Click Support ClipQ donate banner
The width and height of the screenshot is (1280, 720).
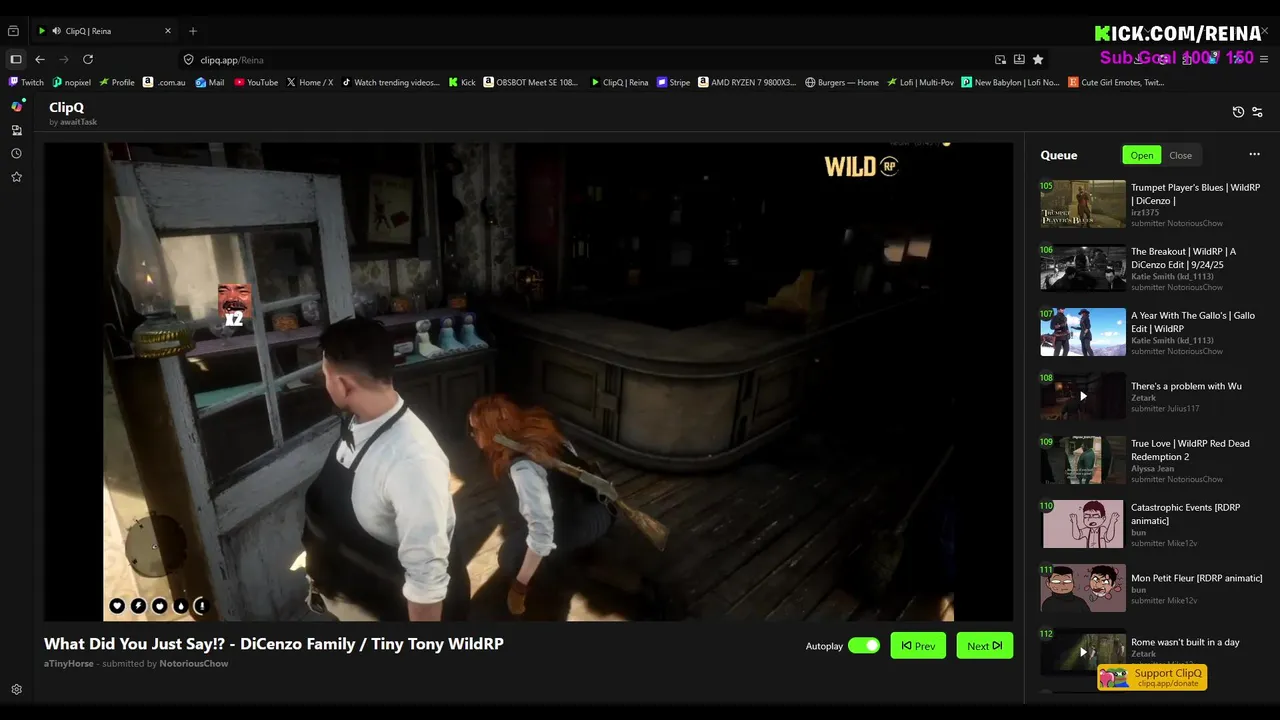[x=1152, y=677]
